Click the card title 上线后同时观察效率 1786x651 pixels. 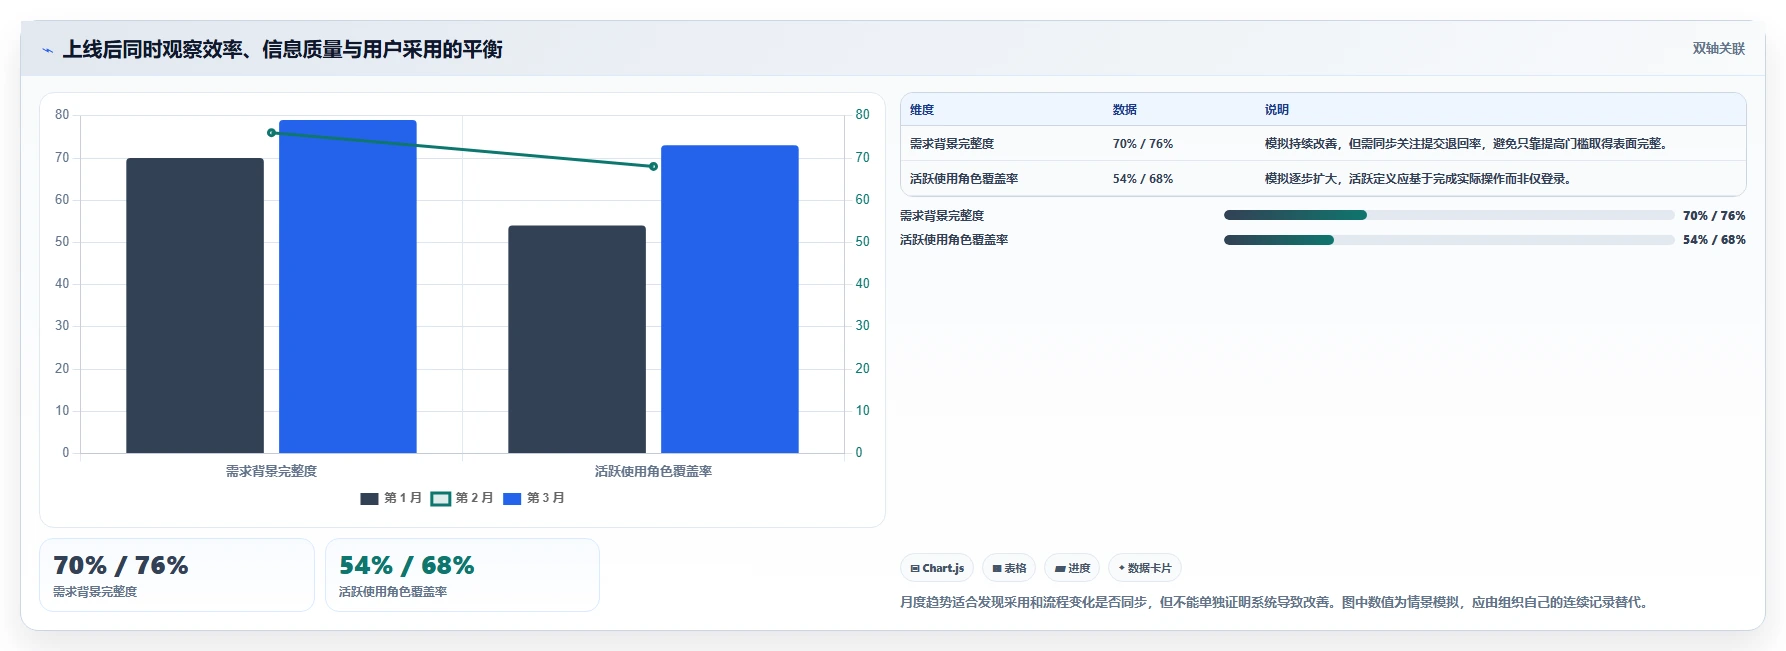click(x=282, y=50)
